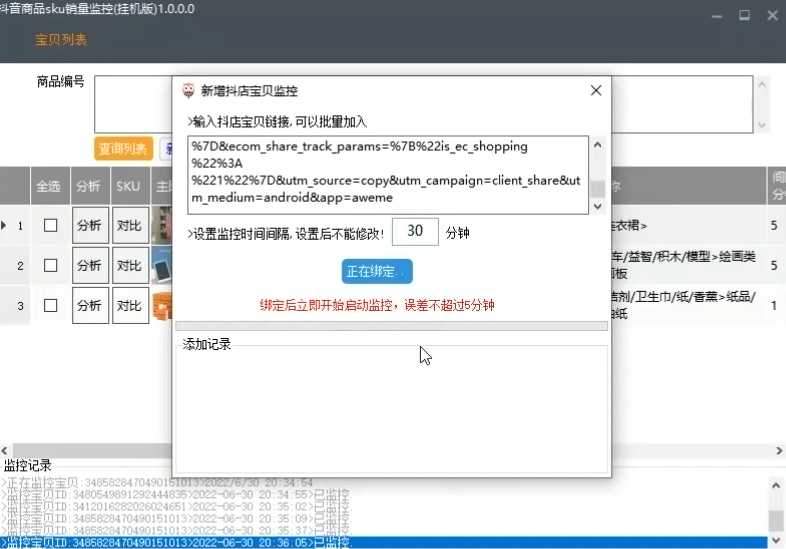Click inside the 商品编号 input area
The height and width of the screenshot is (549, 786).
coord(424,104)
